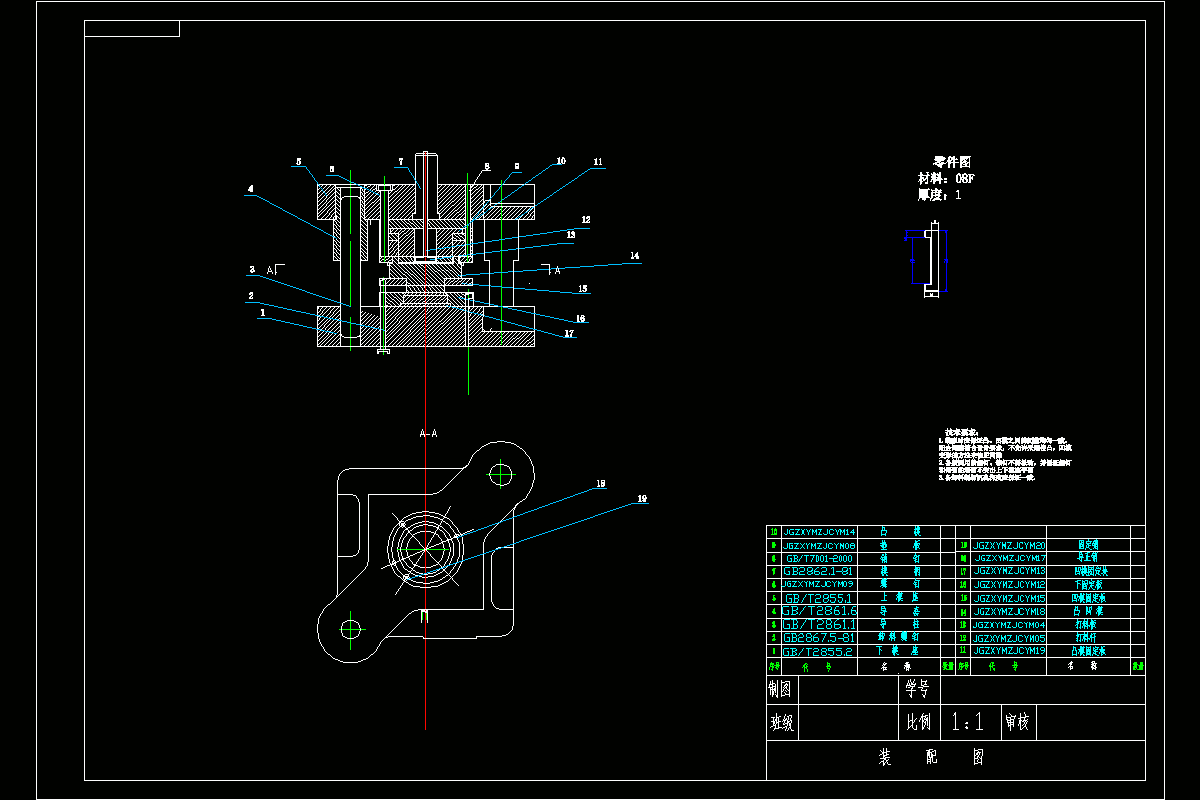Viewport: 1200px width, 800px height.
Task: Click the JGZXYMZJCYM04 part code
Action: coord(1009,624)
